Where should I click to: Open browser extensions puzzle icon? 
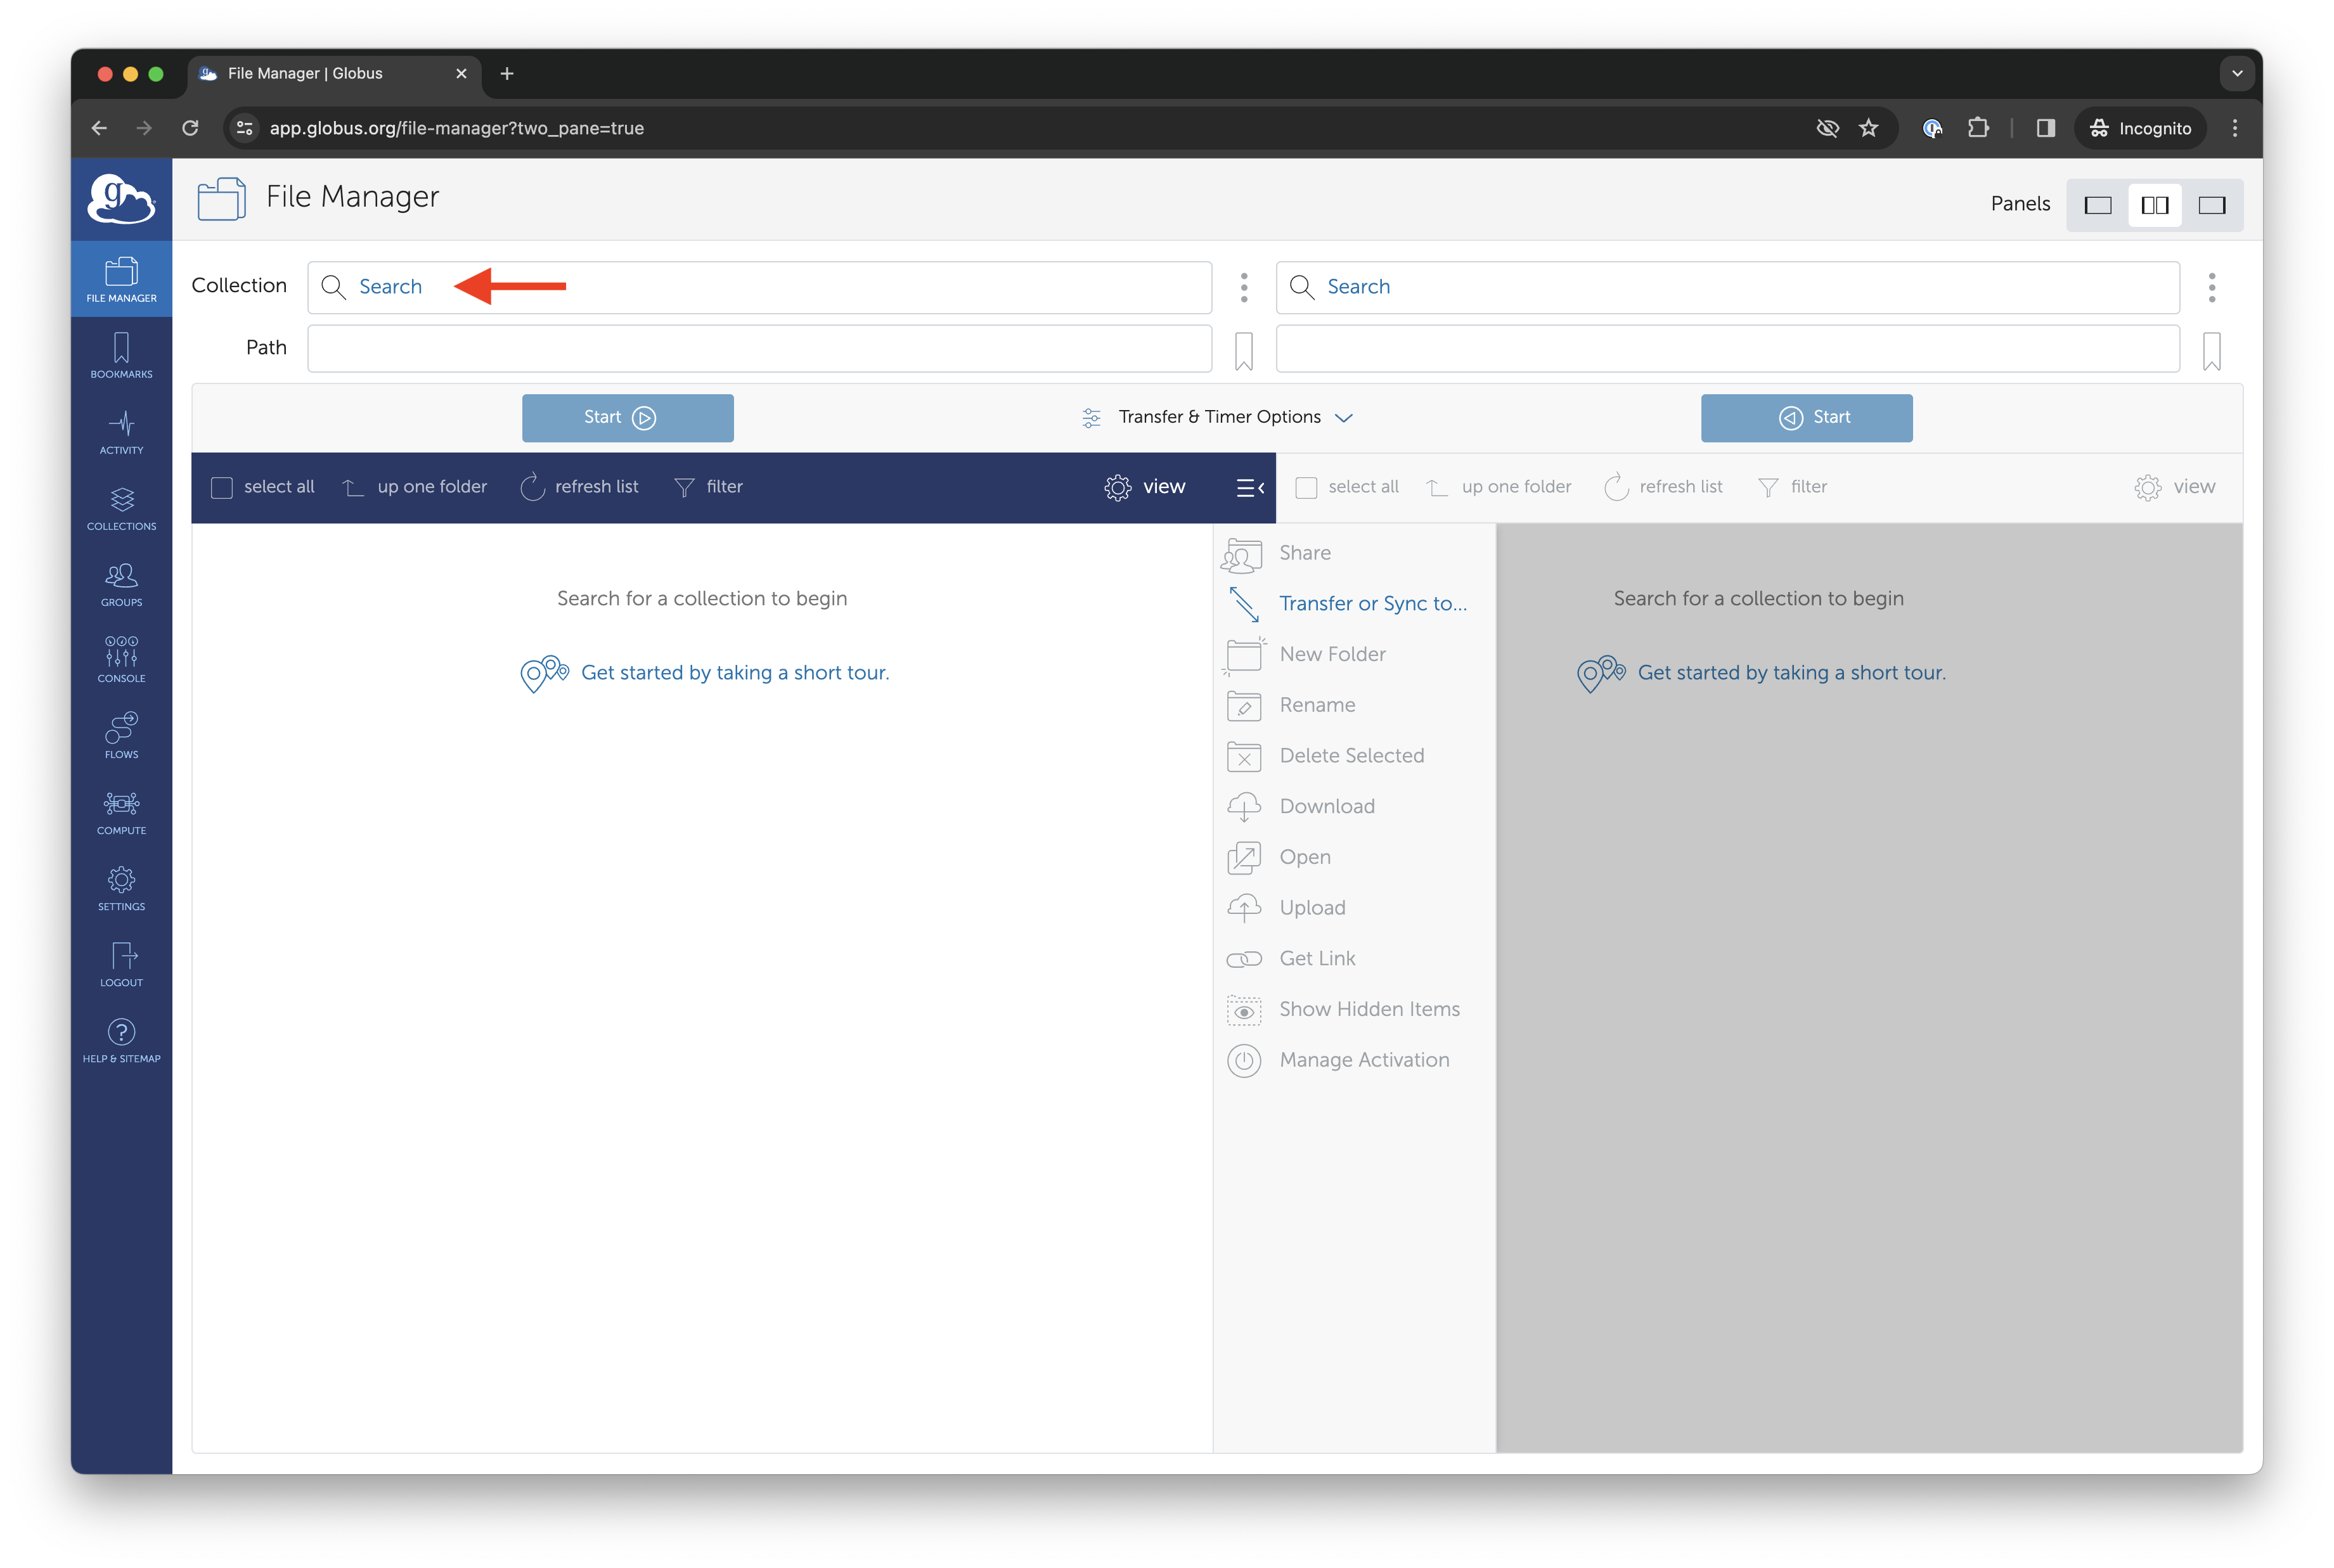coord(1977,128)
